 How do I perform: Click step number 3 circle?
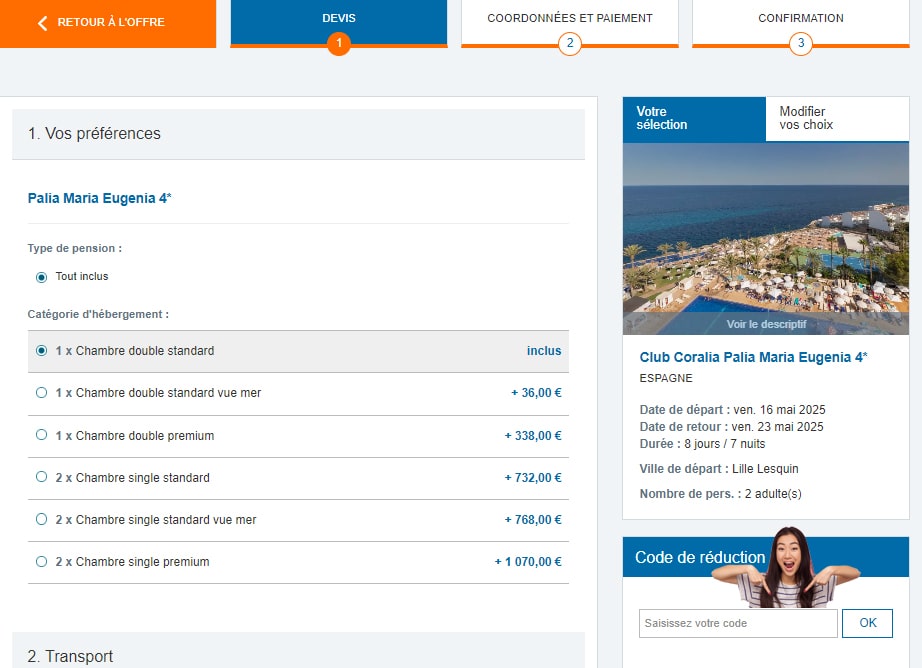tap(801, 43)
